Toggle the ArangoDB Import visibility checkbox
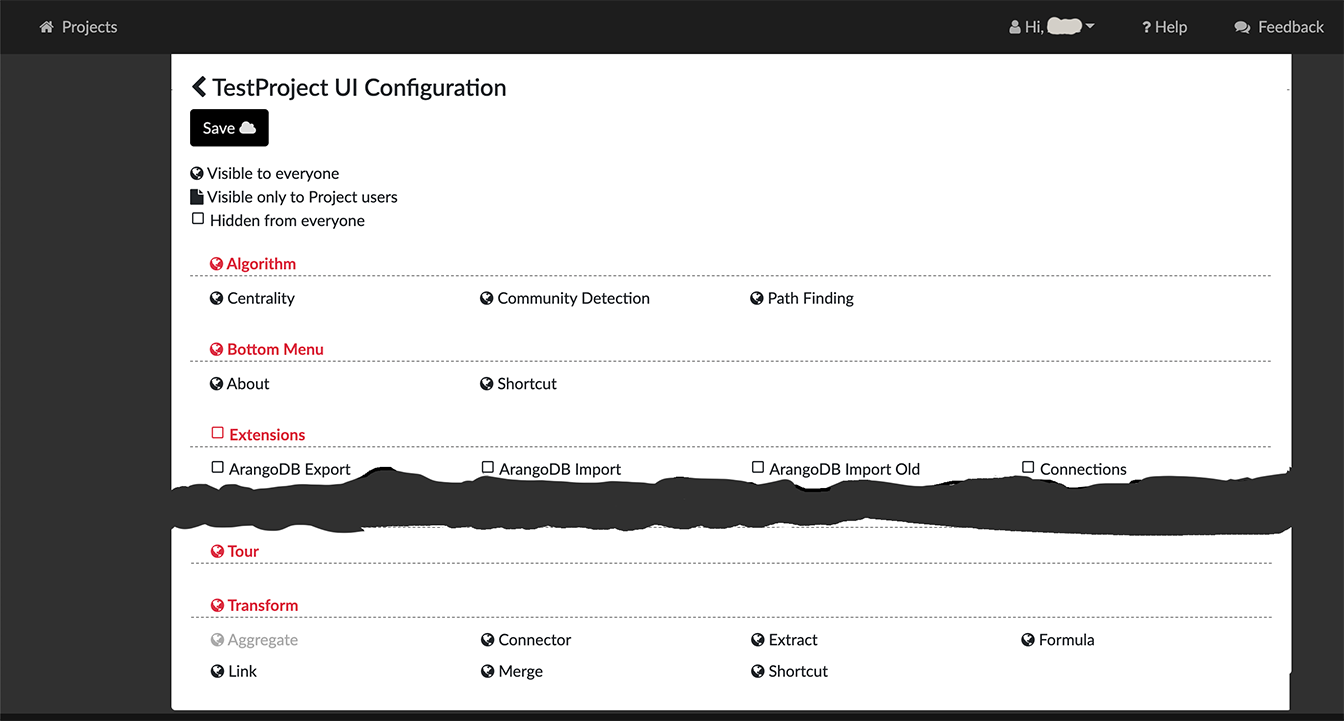The image size is (1344, 721). click(488, 468)
